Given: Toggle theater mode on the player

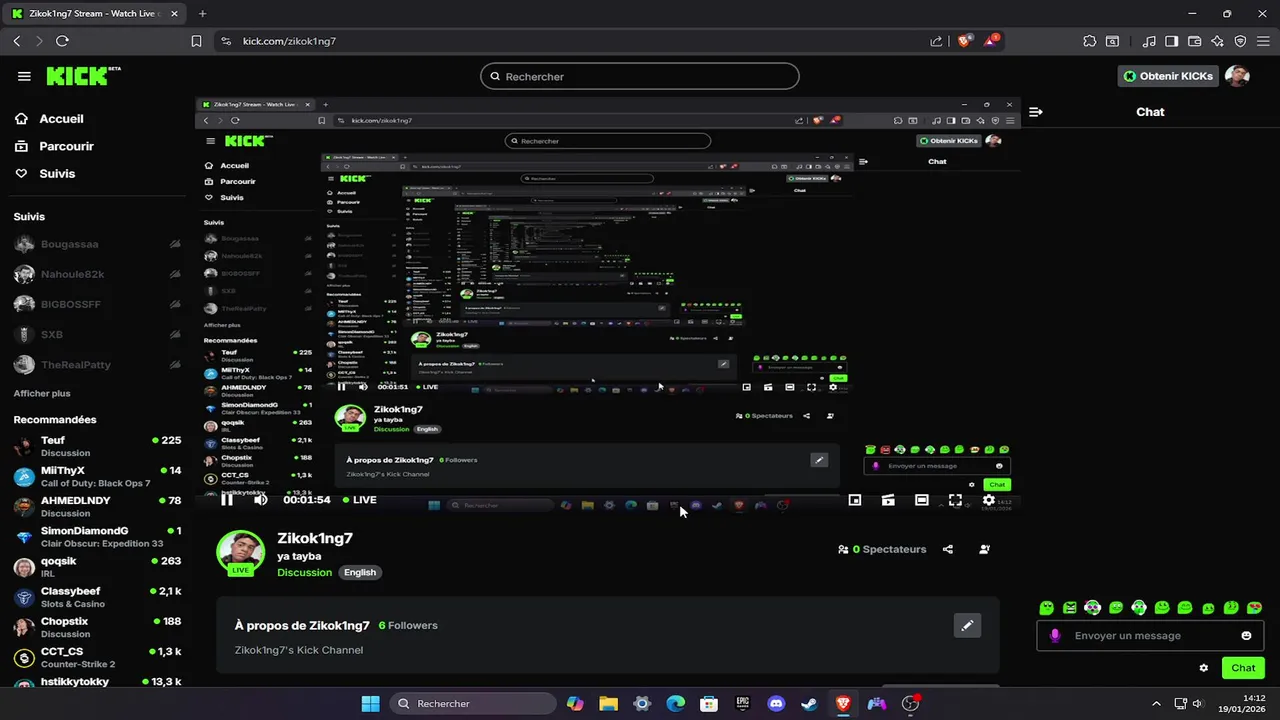Looking at the screenshot, I should coord(922,500).
